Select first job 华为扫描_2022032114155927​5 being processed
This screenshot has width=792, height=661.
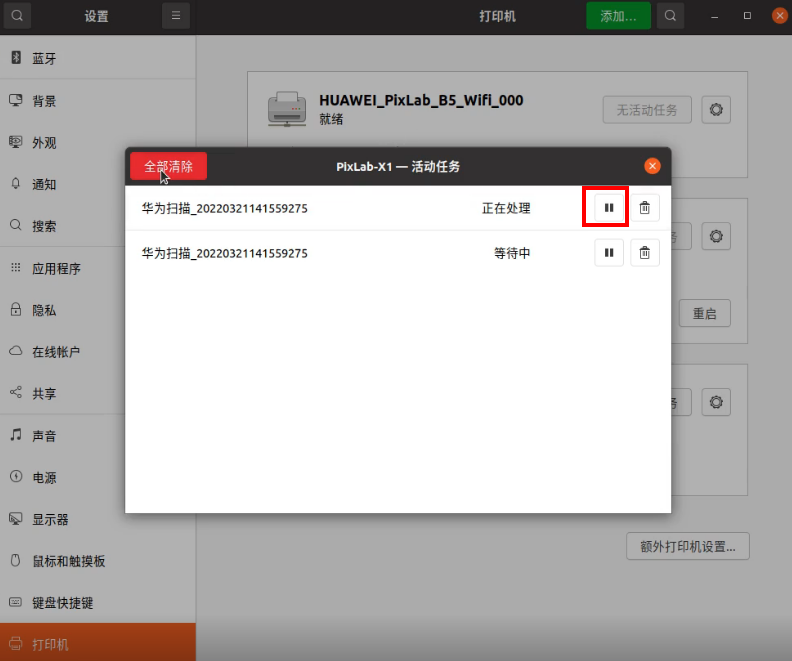[225, 208]
